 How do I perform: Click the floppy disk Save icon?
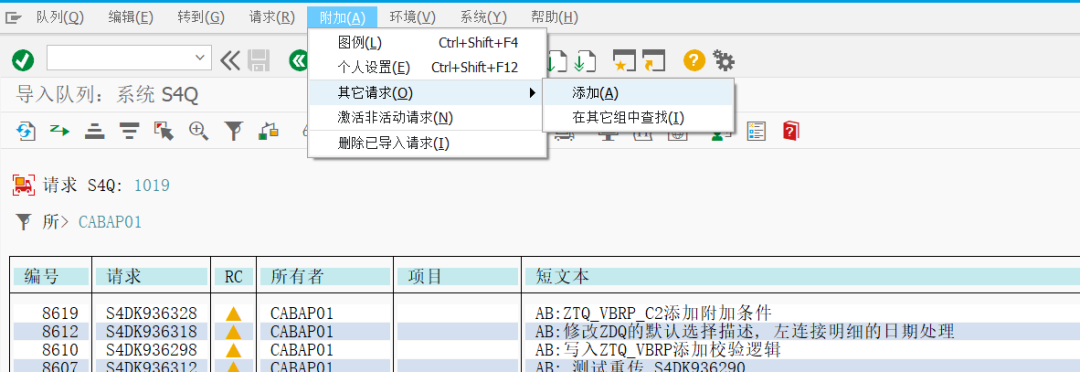point(259,61)
